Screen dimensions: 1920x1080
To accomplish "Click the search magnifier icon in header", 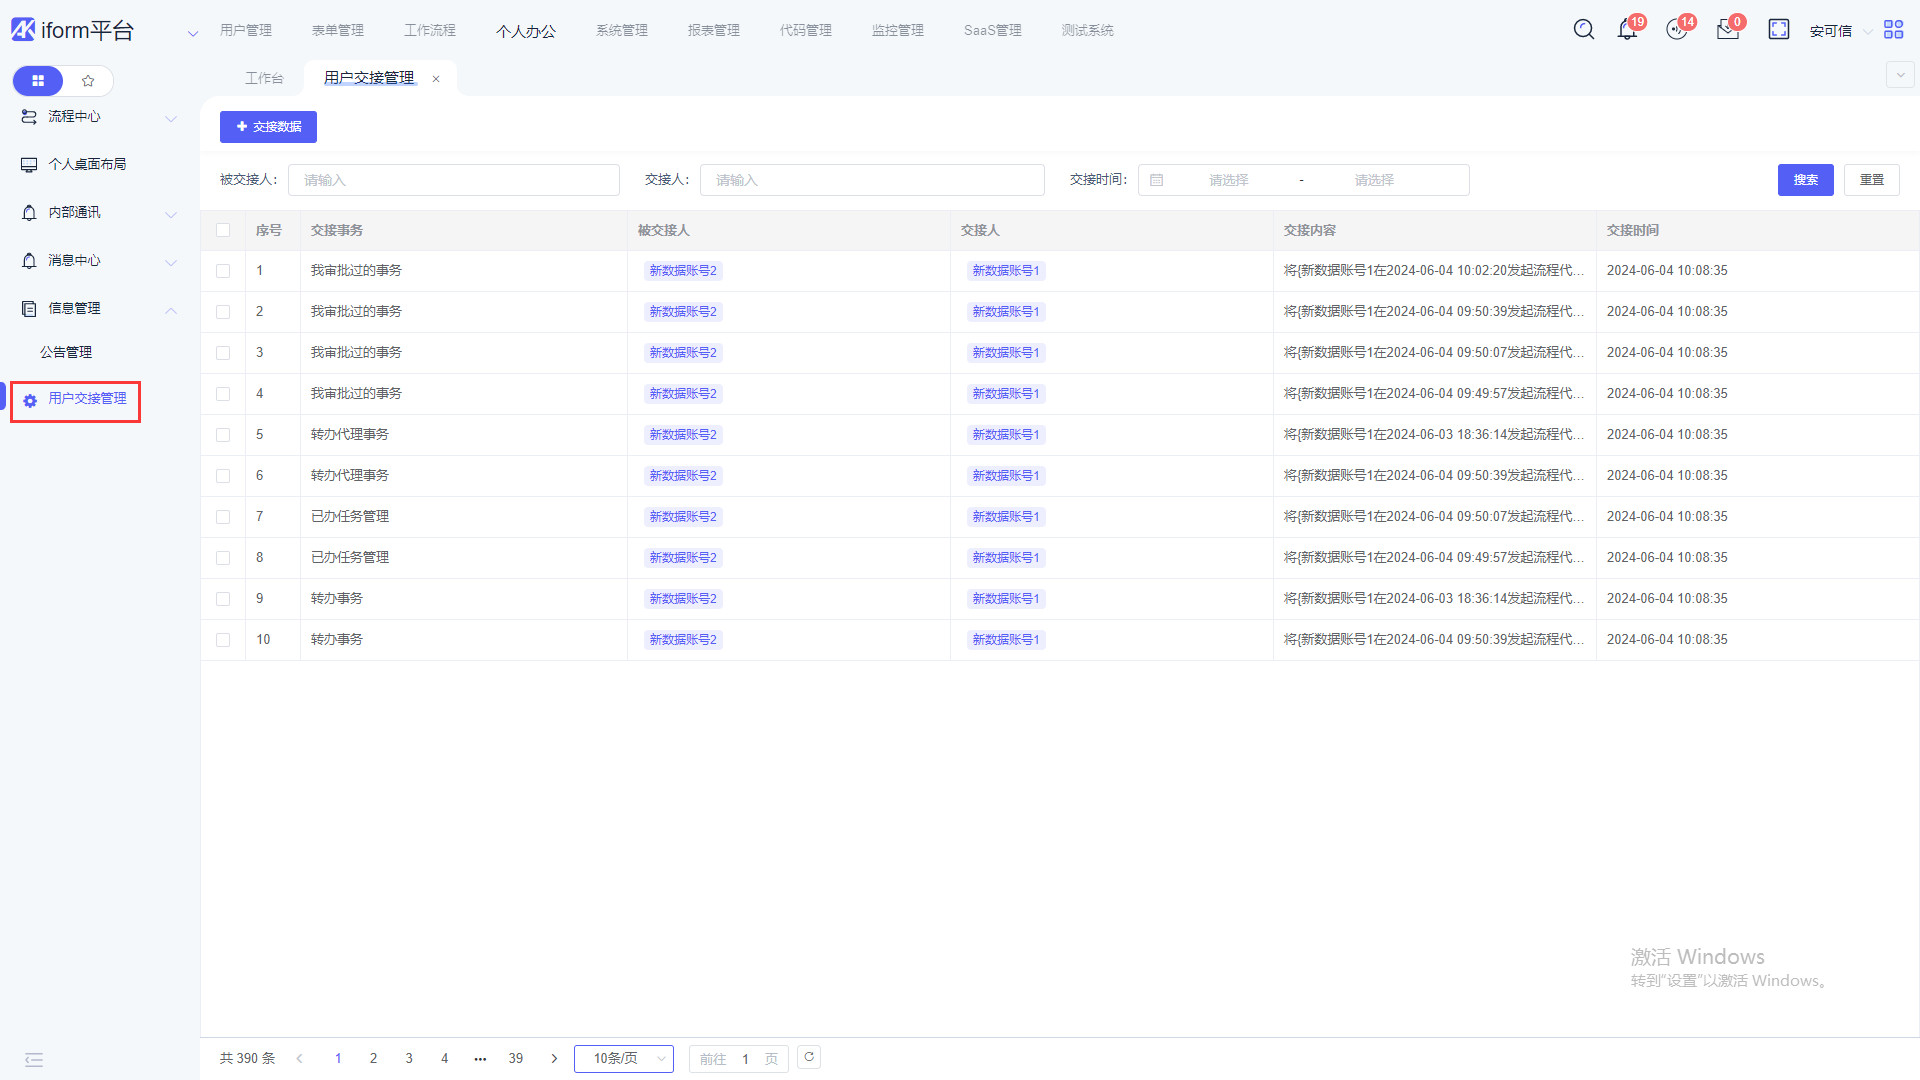I will pos(1584,29).
